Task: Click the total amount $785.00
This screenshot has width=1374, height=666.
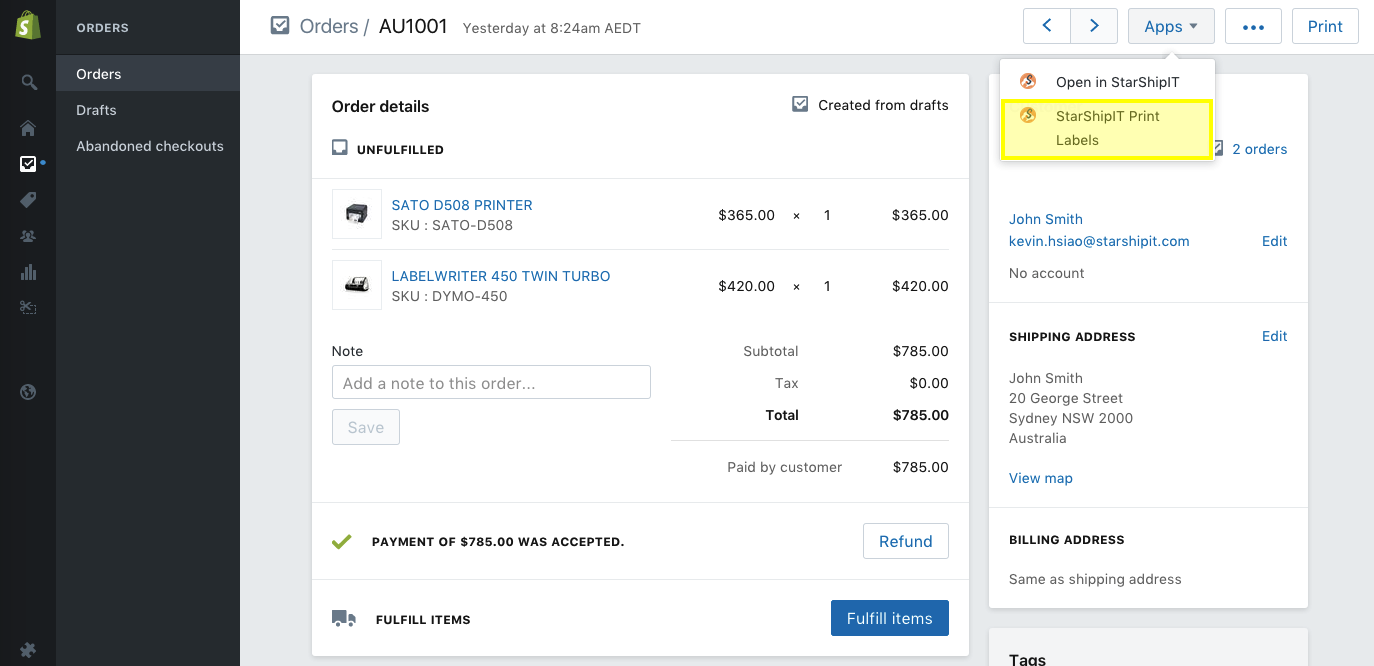Action: click(x=920, y=415)
